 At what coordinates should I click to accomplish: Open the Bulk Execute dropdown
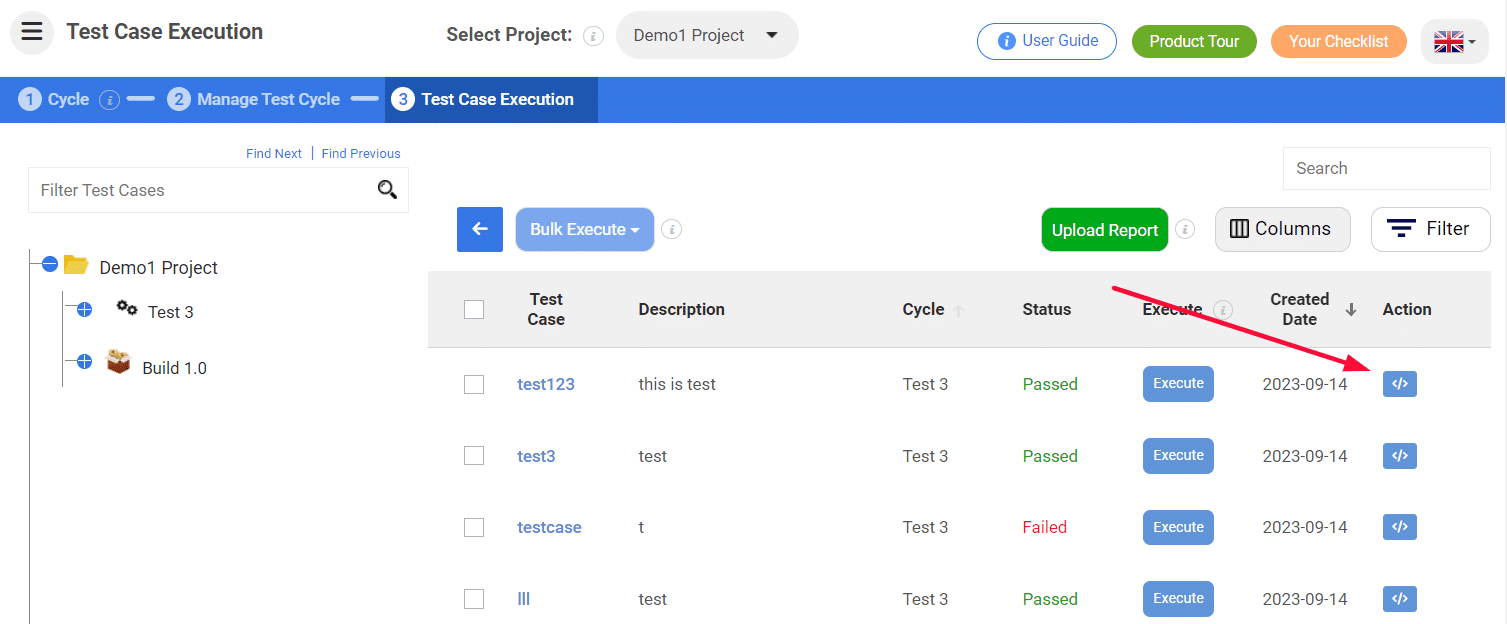(x=585, y=230)
